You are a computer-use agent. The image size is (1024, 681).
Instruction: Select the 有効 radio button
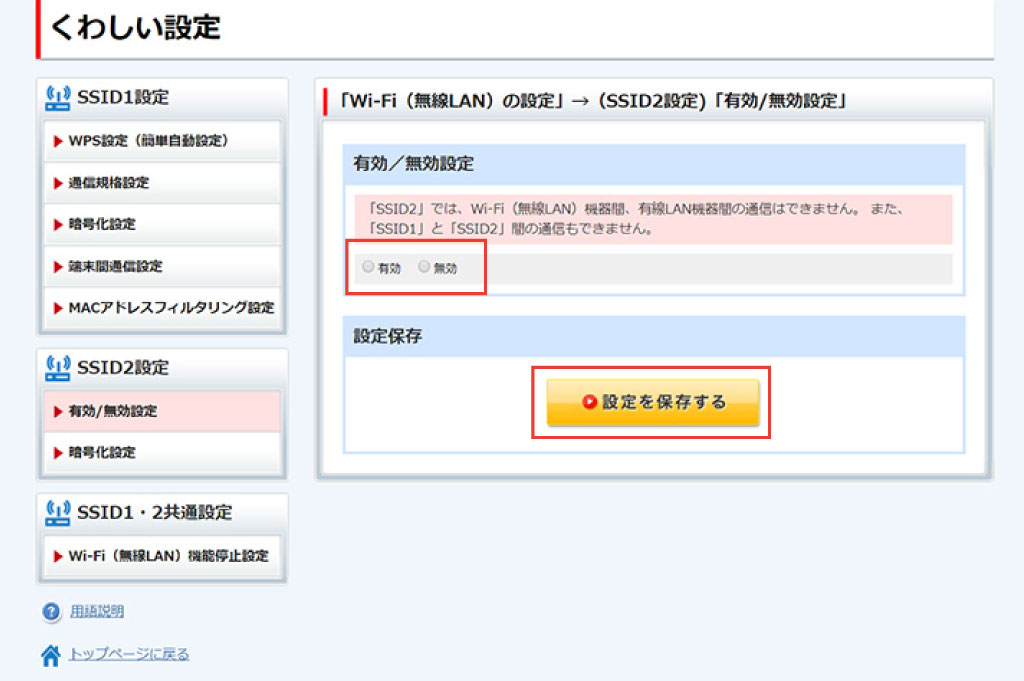point(368,267)
